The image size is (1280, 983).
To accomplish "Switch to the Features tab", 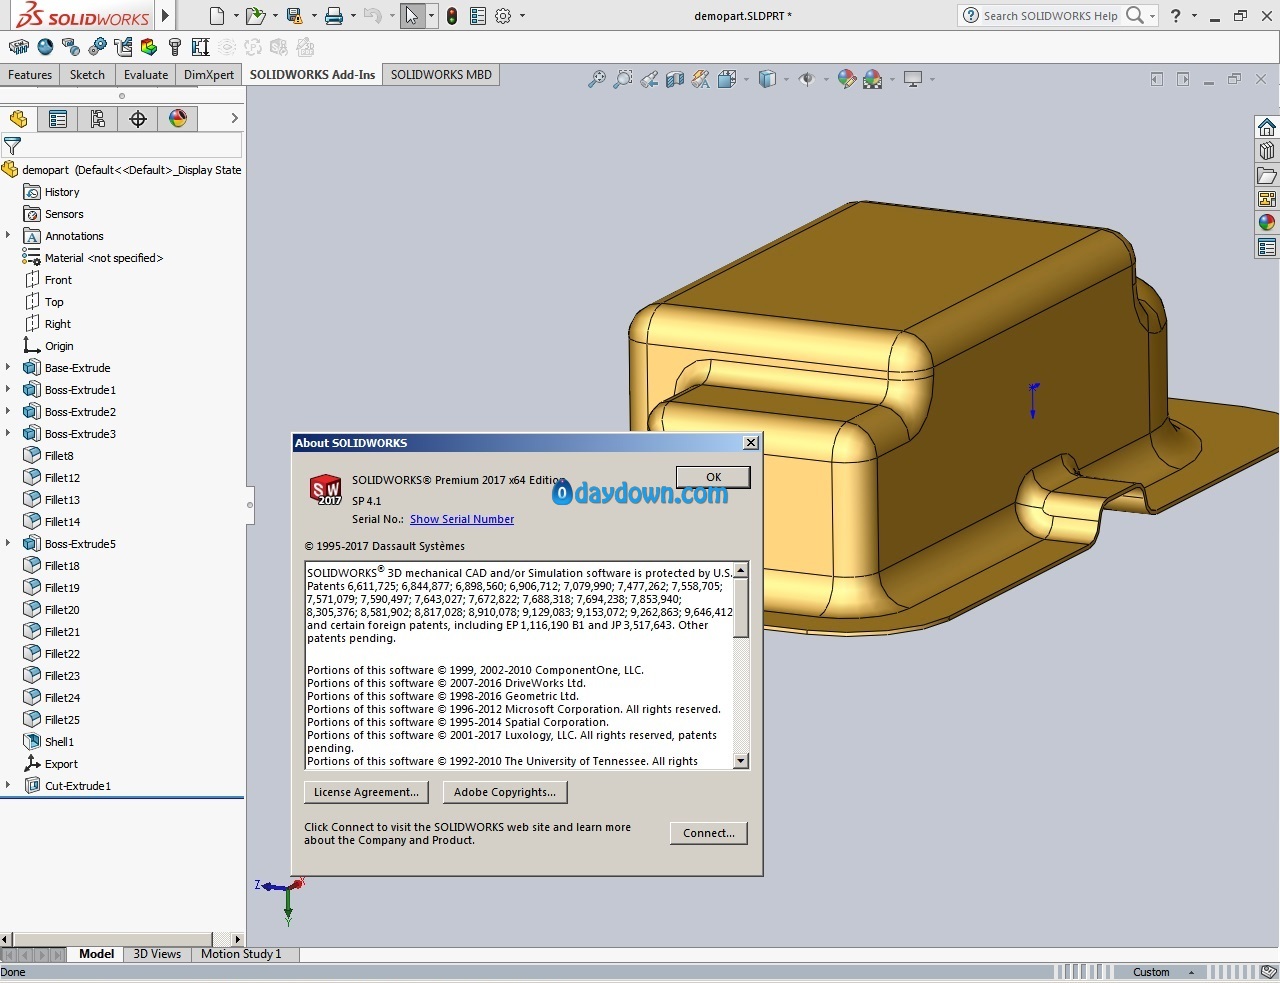I will click(30, 75).
